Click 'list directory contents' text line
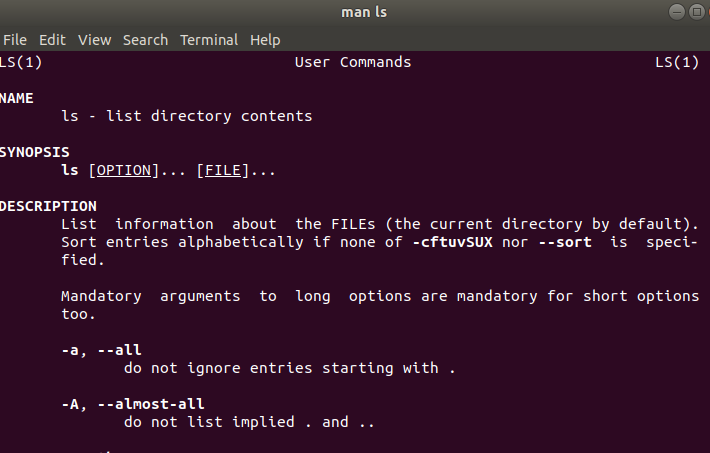Viewport: 710px width, 453px height. click(x=209, y=116)
